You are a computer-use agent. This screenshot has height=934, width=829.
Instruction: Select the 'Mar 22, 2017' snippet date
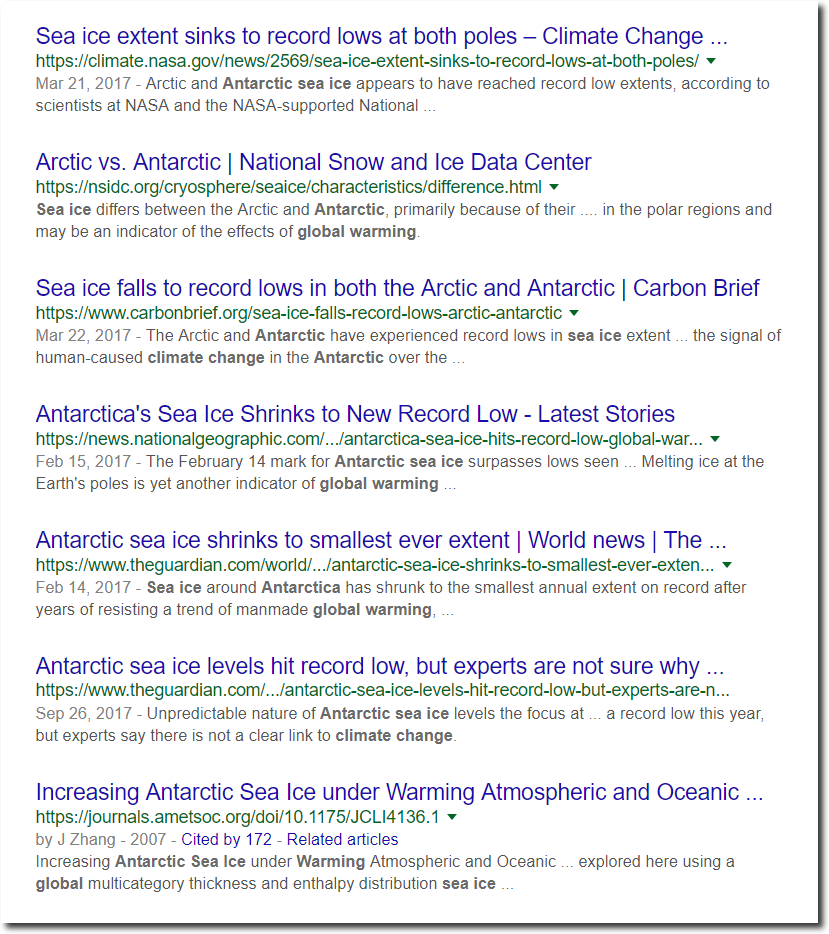pos(83,335)
